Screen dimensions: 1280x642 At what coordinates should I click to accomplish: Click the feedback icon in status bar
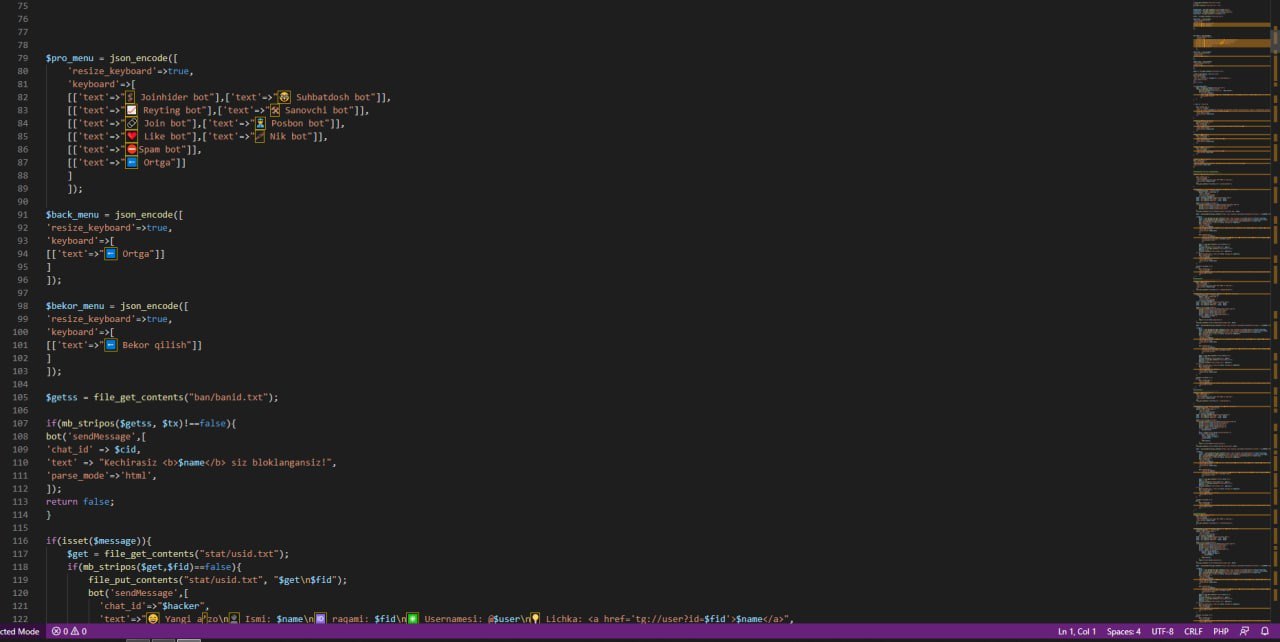click(x=1244, y=632)
